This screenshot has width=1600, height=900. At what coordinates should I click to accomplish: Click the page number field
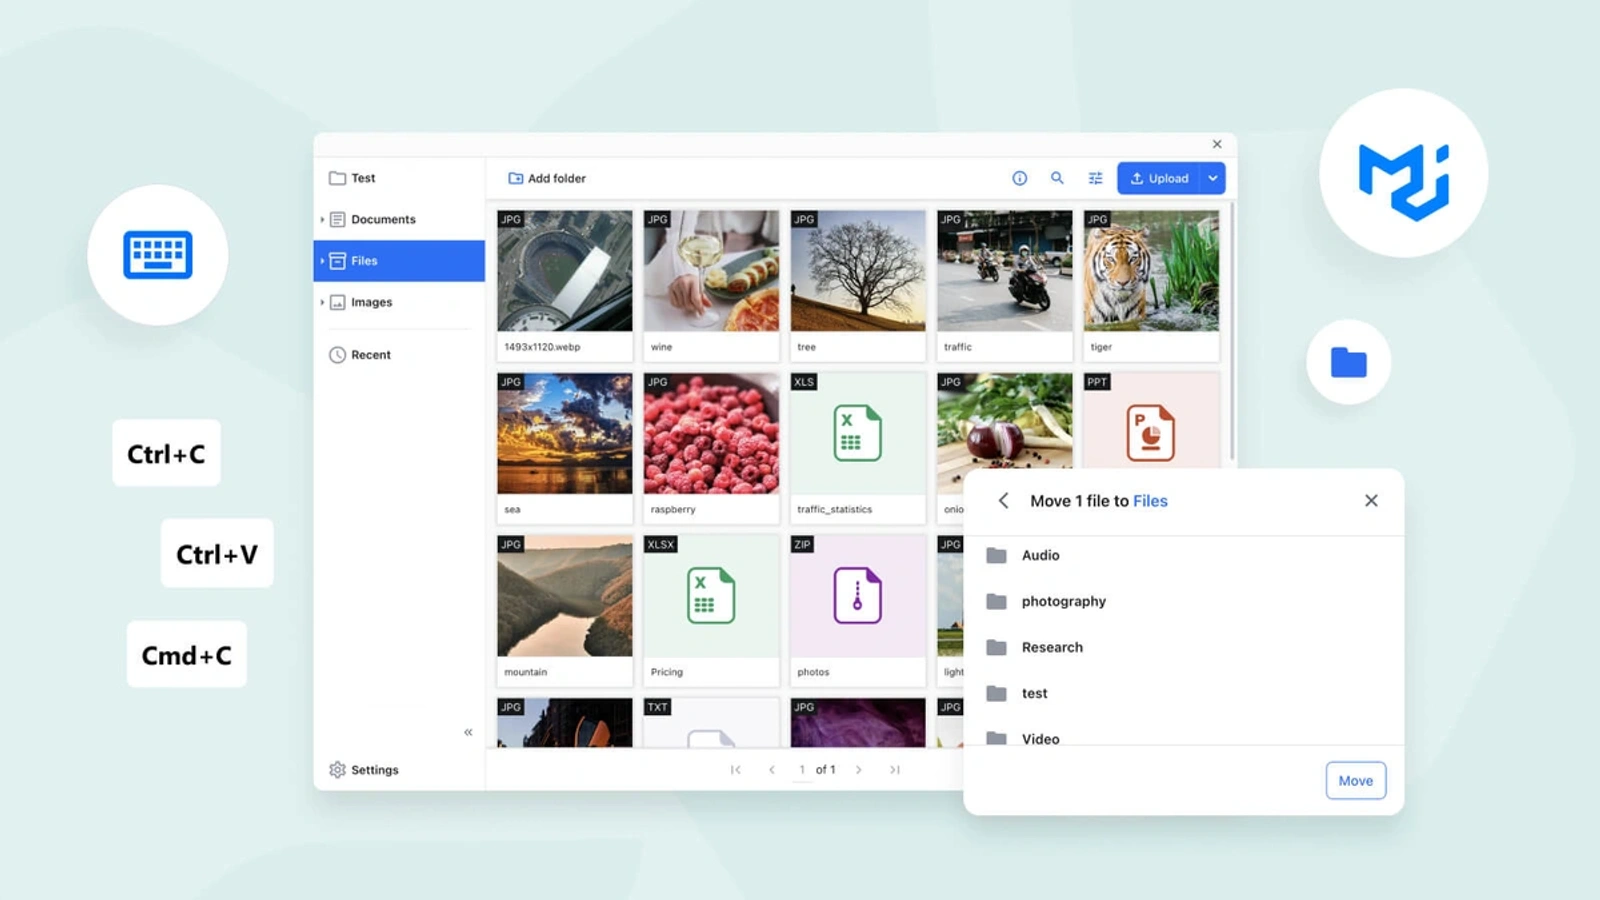(x=802, y=770)
